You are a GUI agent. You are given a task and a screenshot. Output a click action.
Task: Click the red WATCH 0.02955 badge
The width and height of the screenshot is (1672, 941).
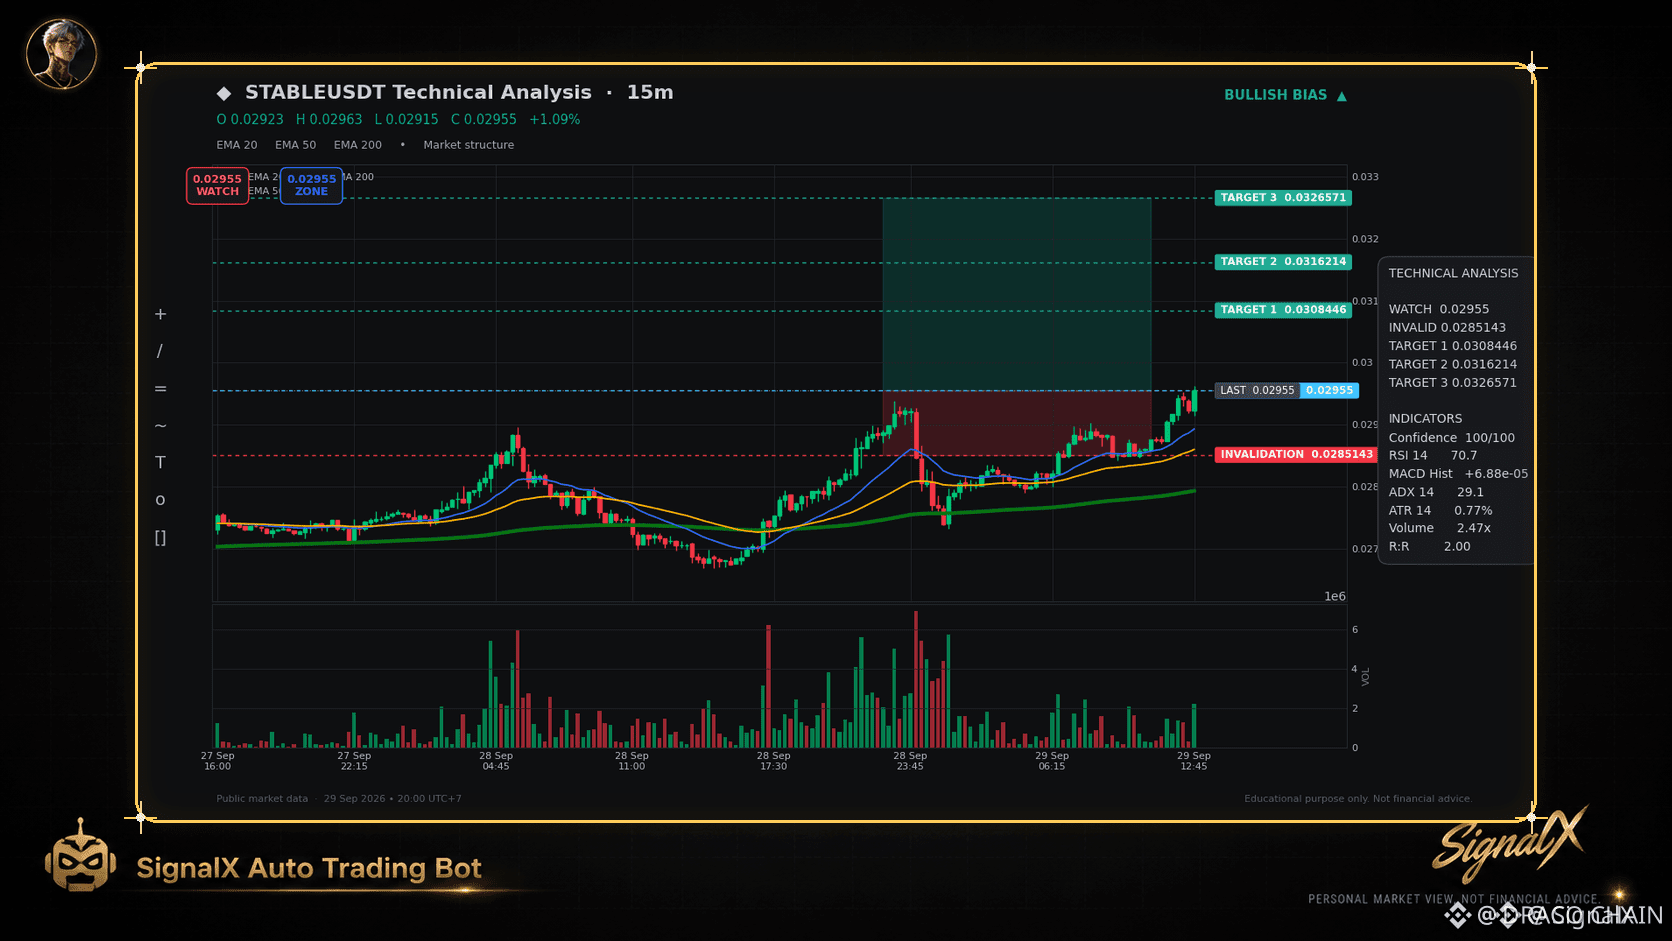217,185
